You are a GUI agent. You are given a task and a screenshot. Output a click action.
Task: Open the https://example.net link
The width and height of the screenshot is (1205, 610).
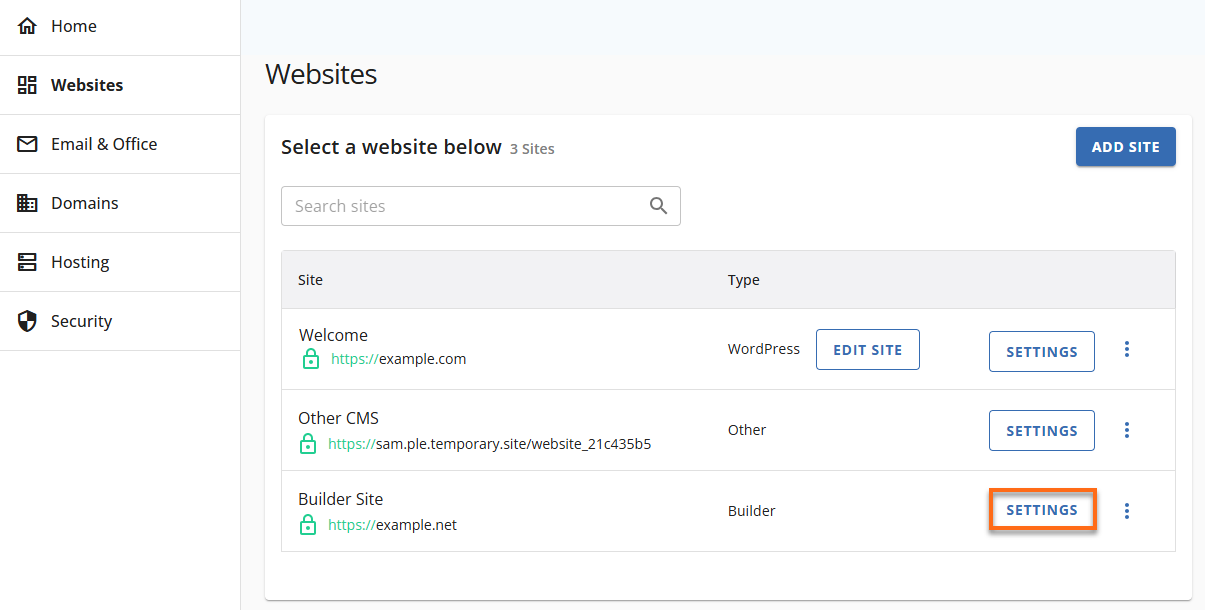(392, 525)
